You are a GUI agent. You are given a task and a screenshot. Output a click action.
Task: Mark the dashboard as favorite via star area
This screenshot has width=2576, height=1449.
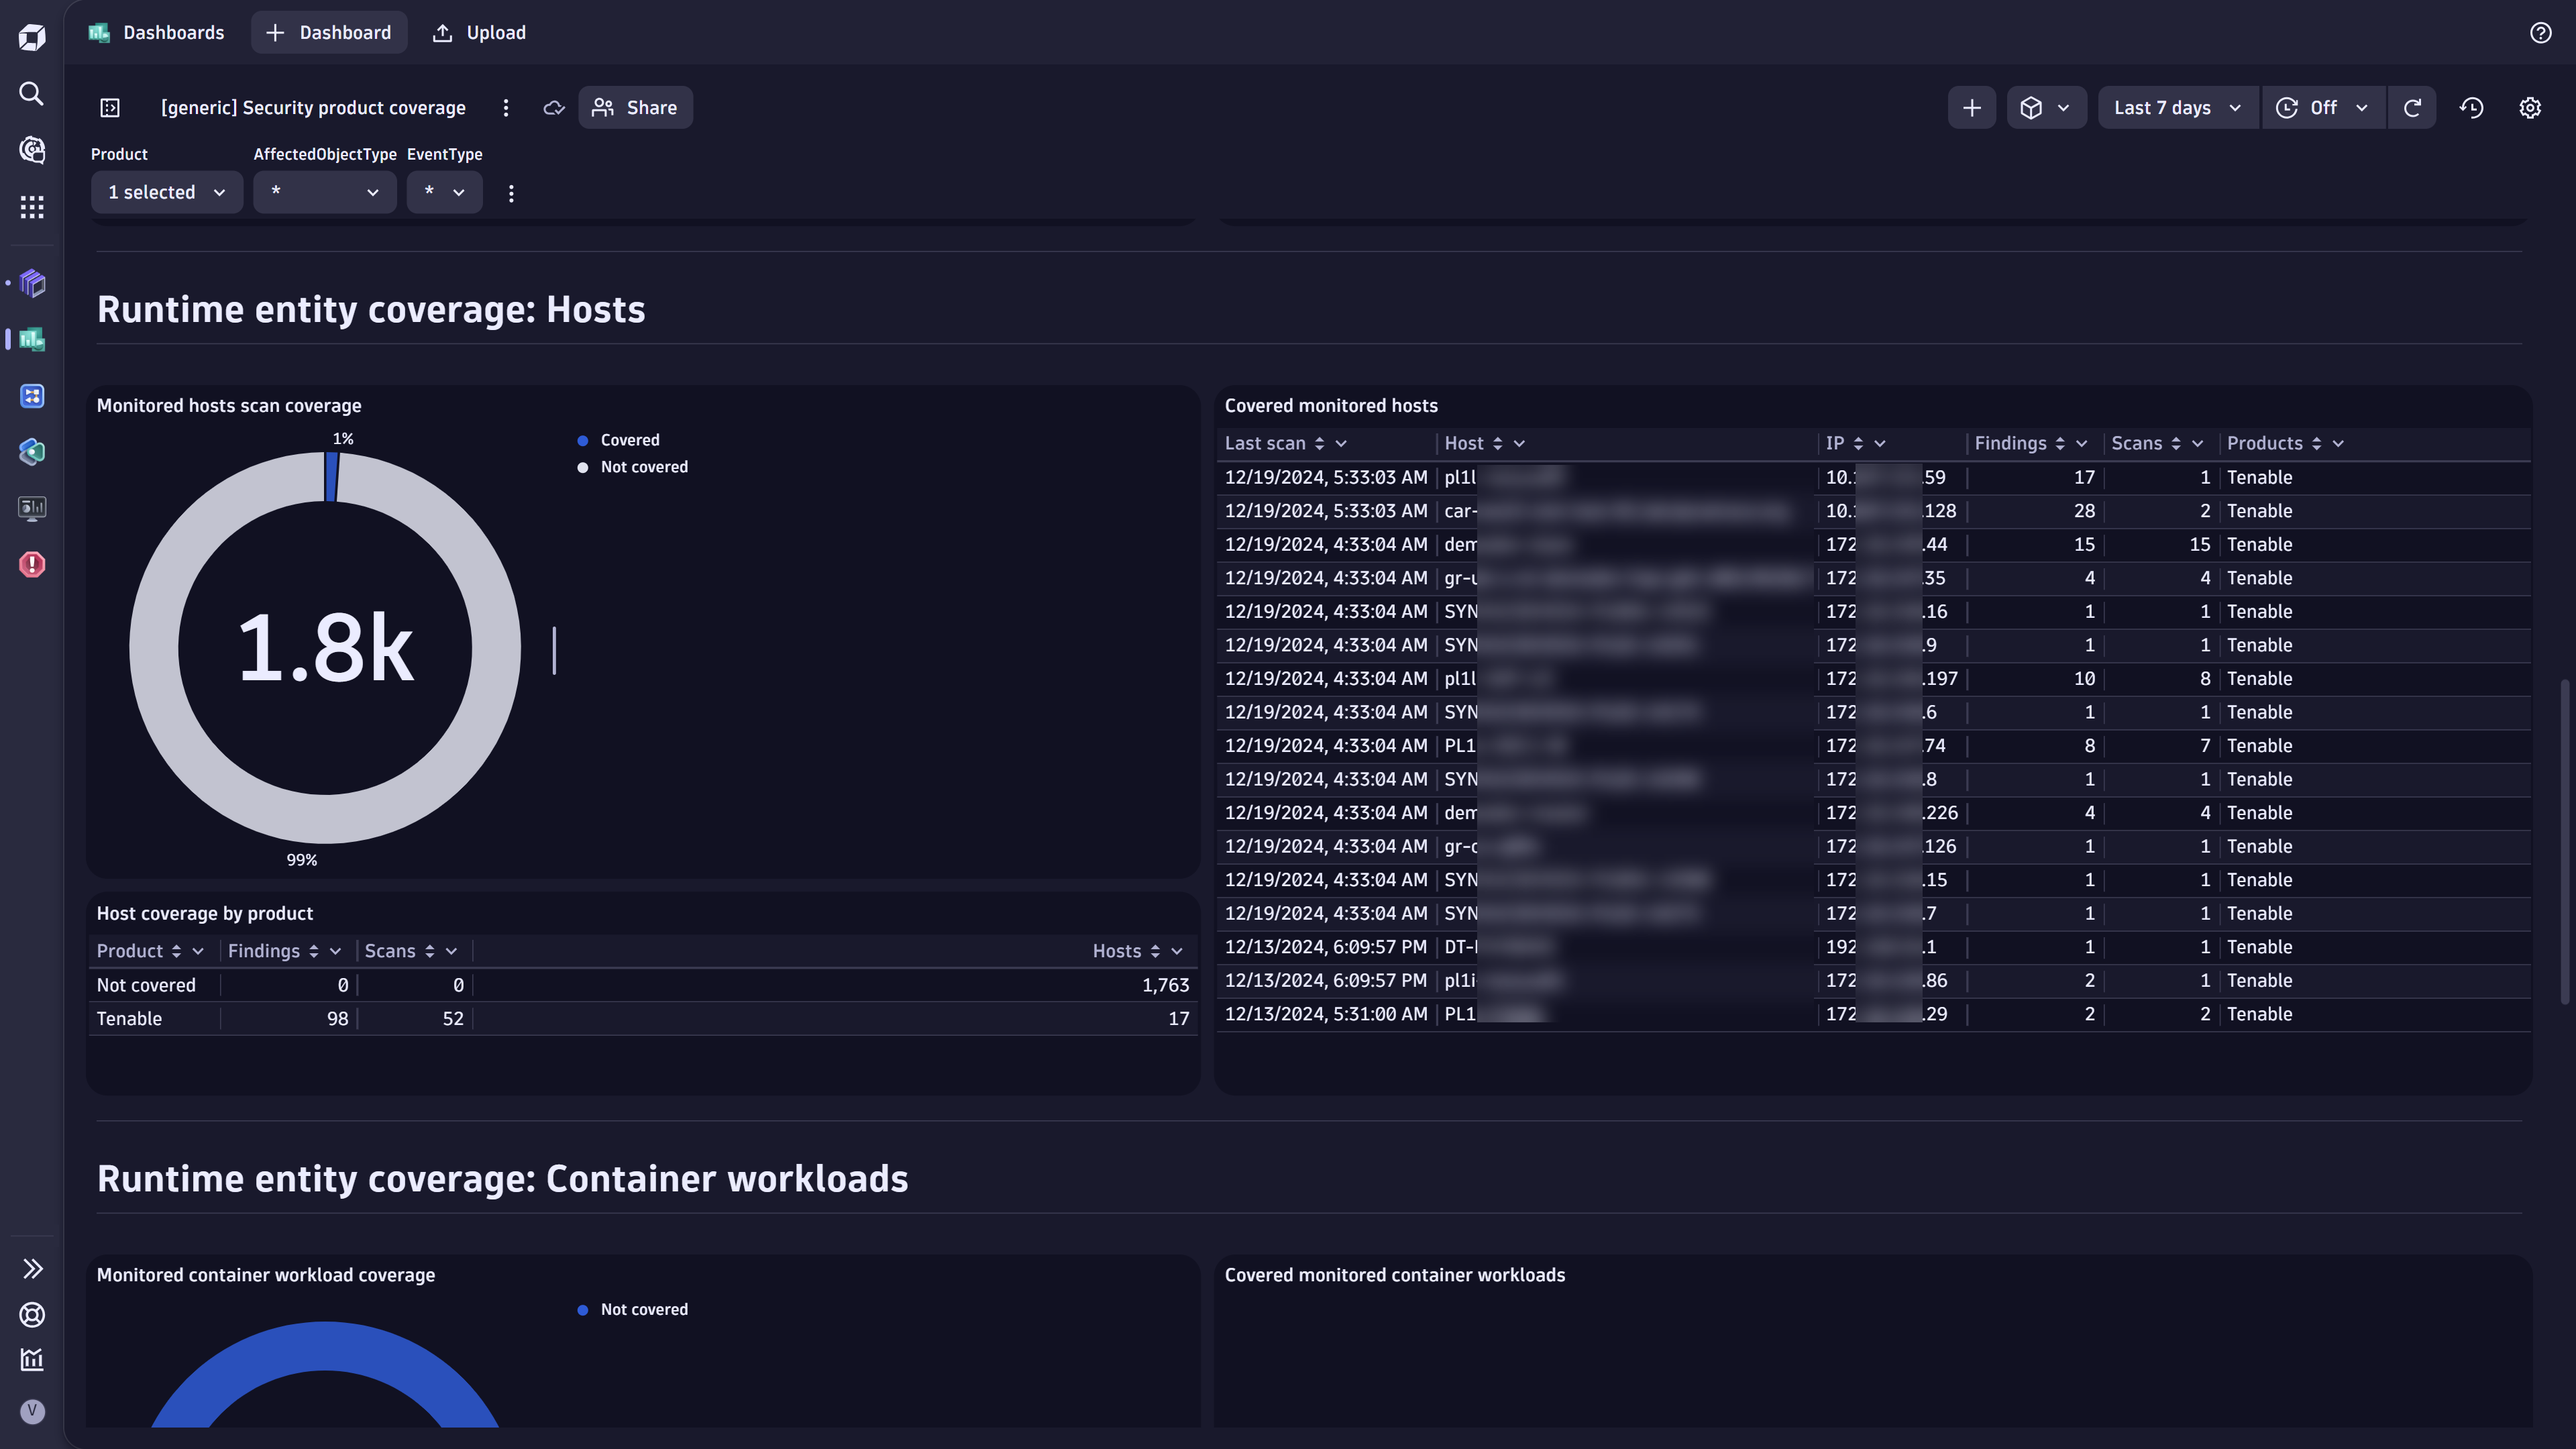point(554,107)
